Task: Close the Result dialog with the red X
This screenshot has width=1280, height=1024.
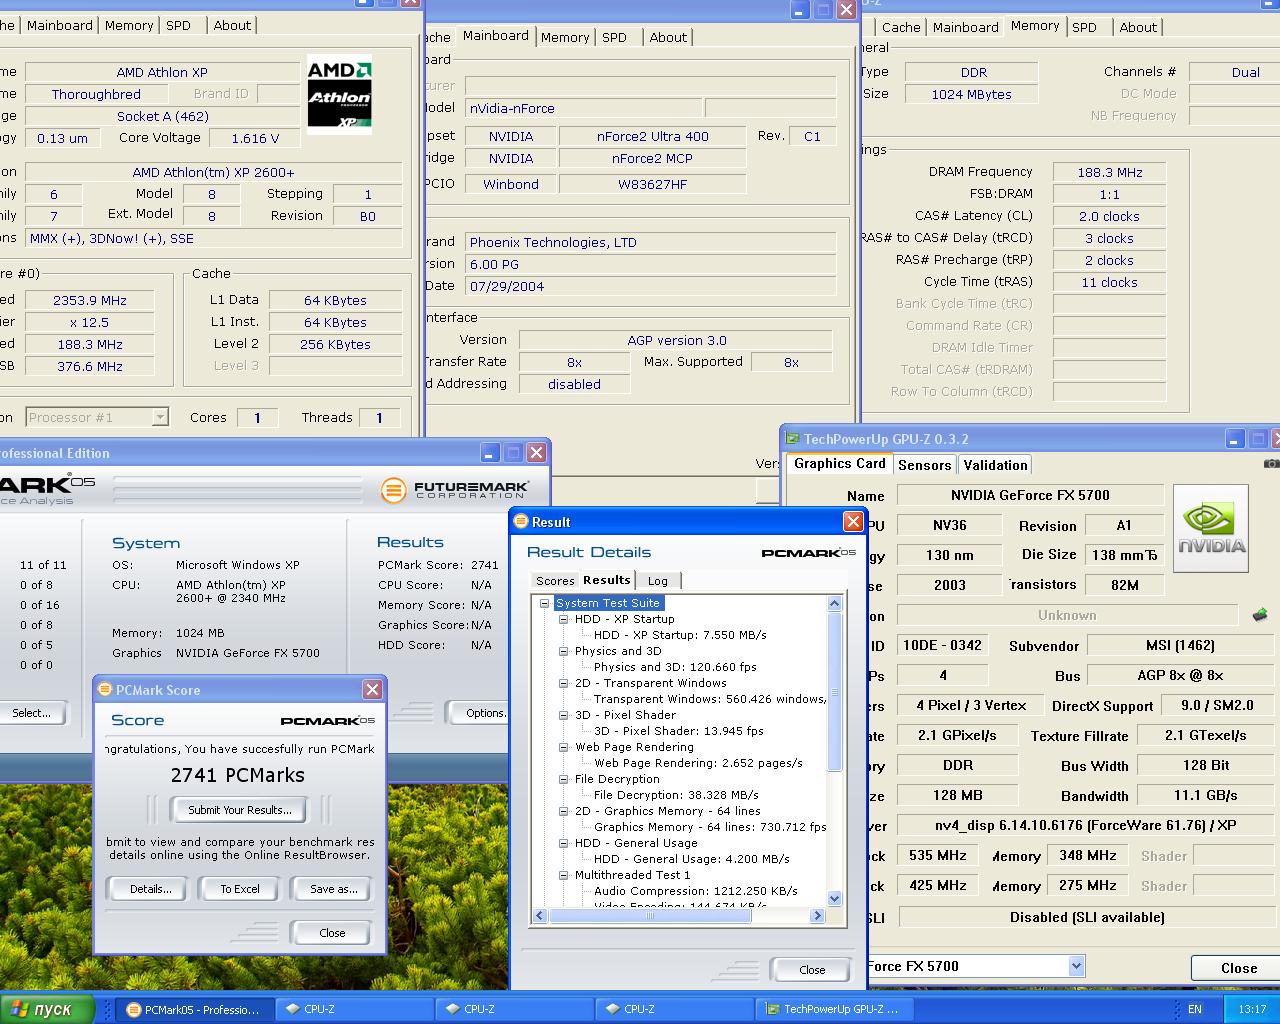Action: tap(853, 522)
